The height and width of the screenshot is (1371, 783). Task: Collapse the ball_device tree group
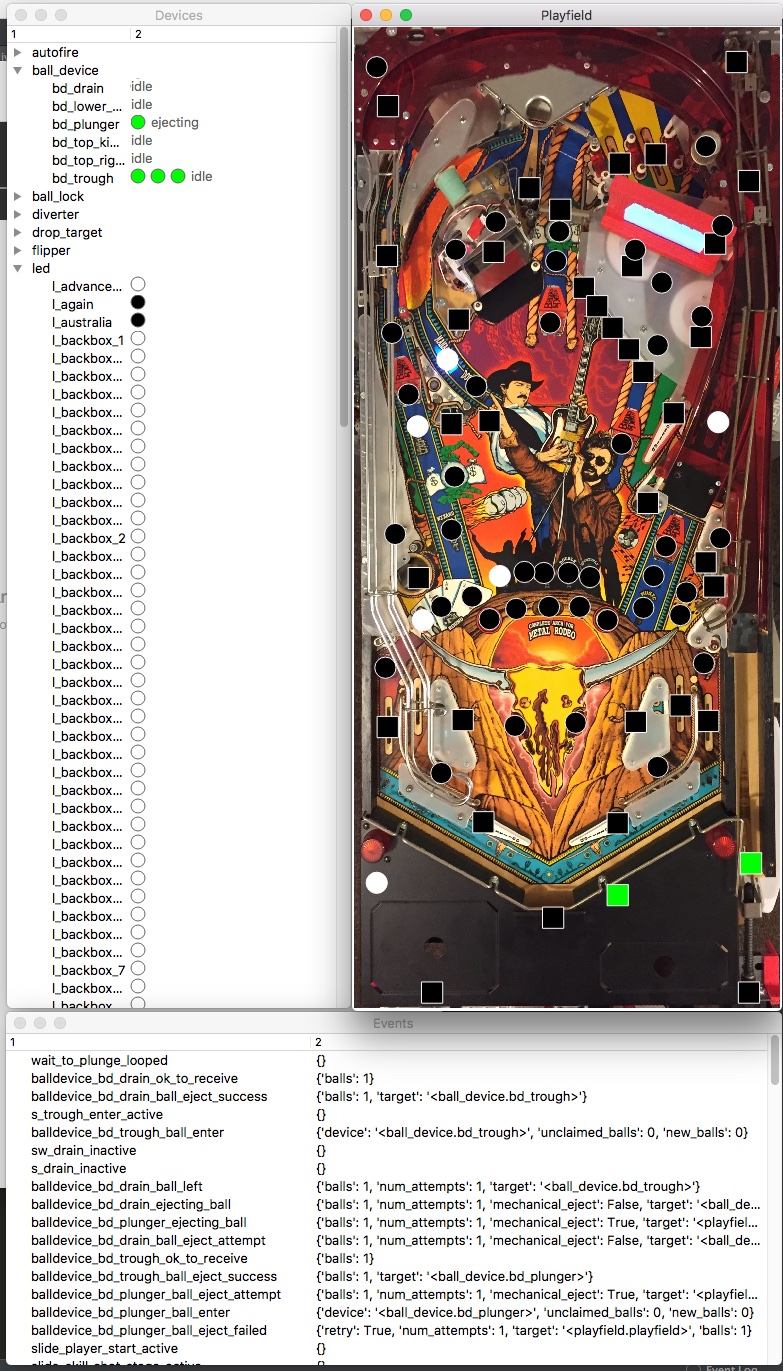pyautogui.click(x=17, y=71)
